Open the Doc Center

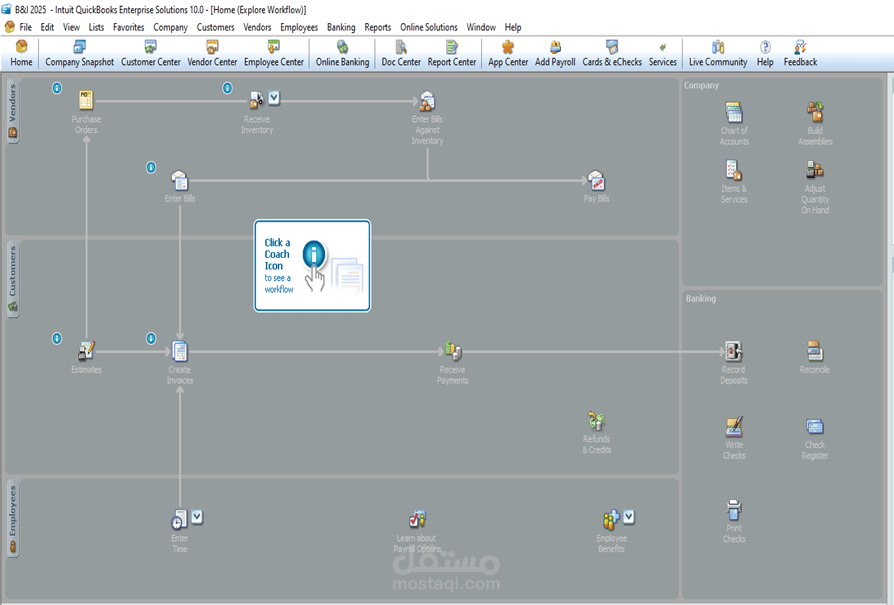coord(401,54)
